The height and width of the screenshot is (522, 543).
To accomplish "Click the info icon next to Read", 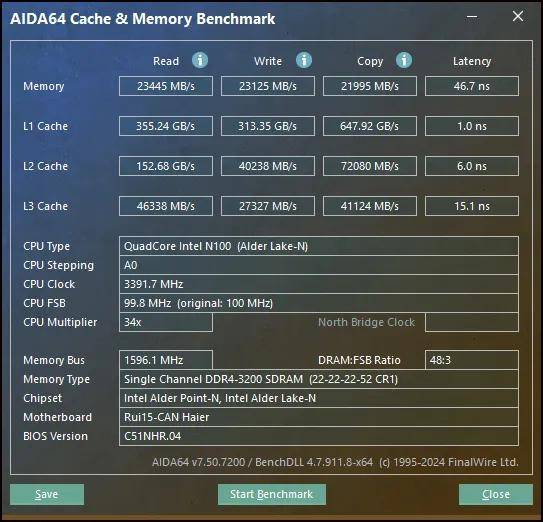I will [x=200, y=60].
